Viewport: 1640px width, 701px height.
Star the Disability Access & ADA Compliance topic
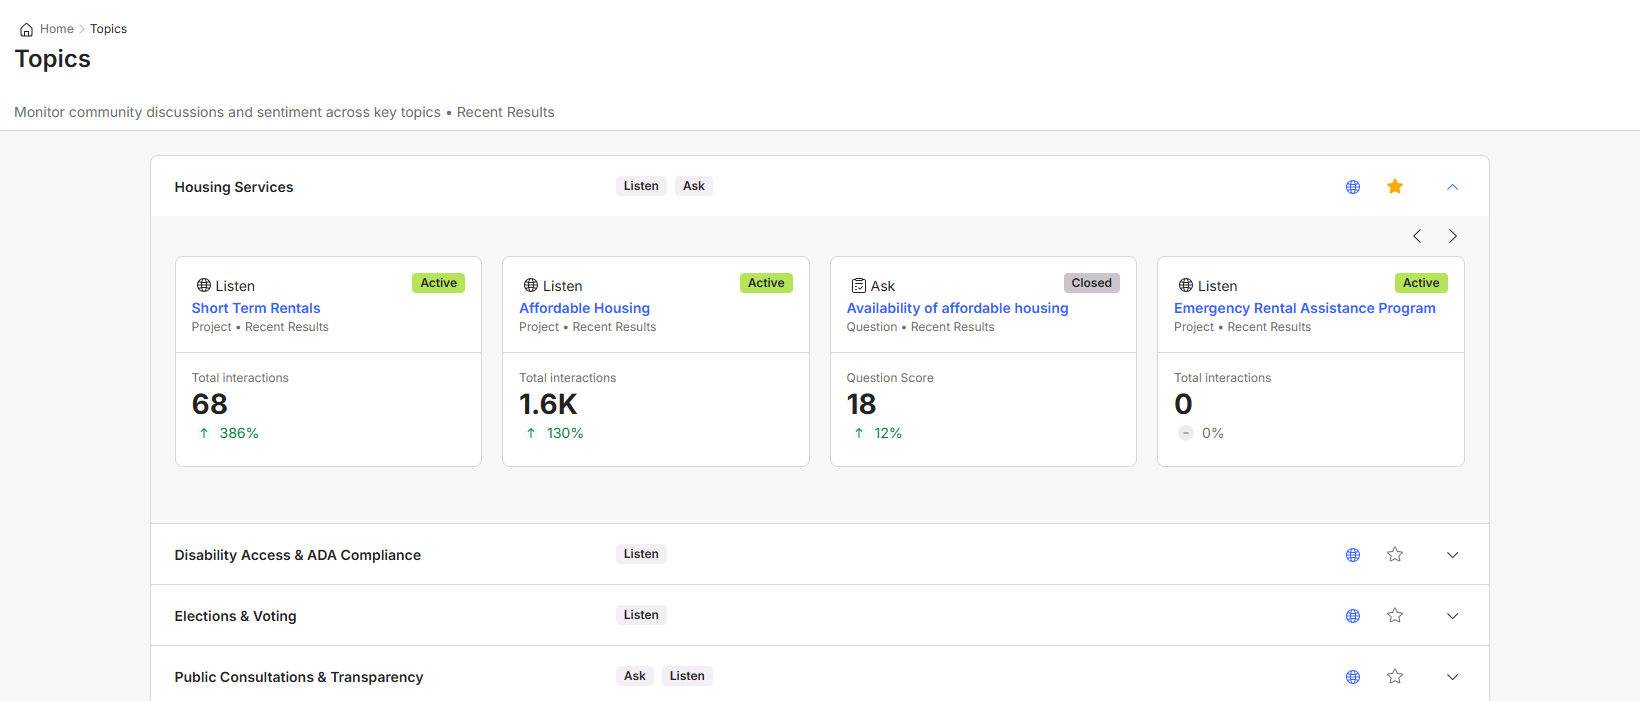[1395, 555]
